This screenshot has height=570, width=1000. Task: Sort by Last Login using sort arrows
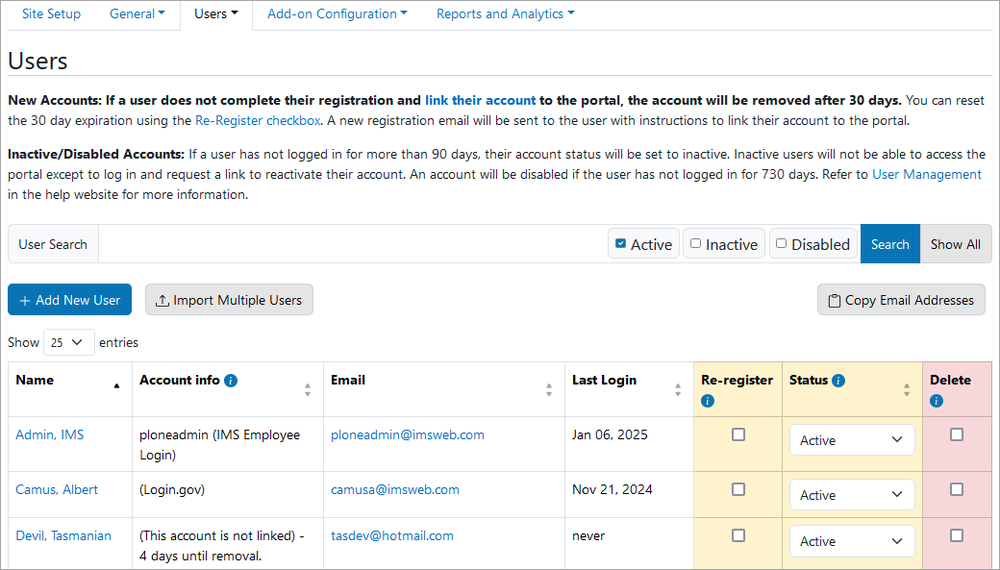678,390
